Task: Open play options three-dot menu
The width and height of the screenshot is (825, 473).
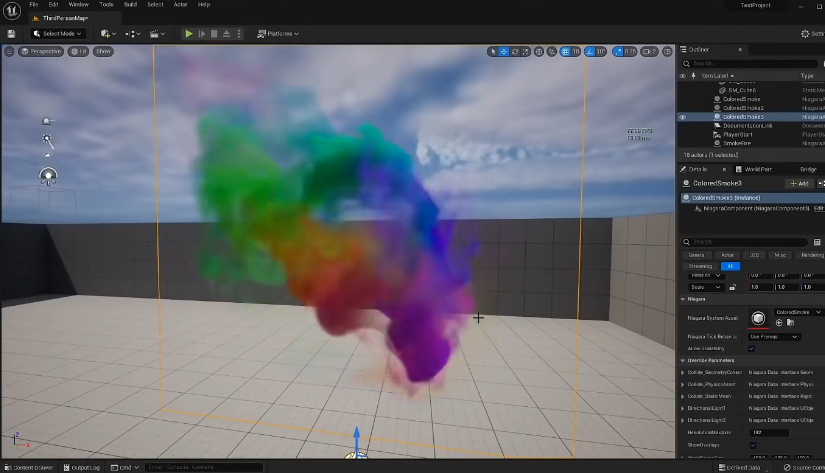Action: pyautogui.click(x=239, y=34)
